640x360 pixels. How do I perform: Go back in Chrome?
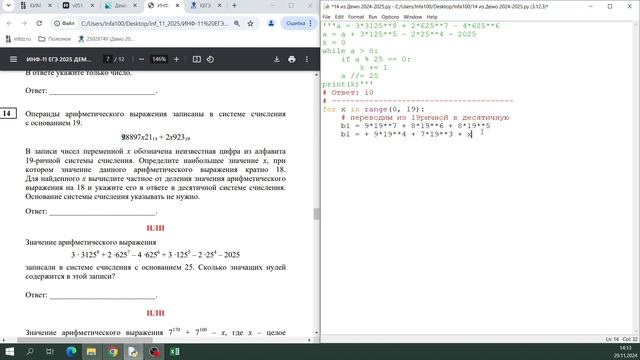9,23
